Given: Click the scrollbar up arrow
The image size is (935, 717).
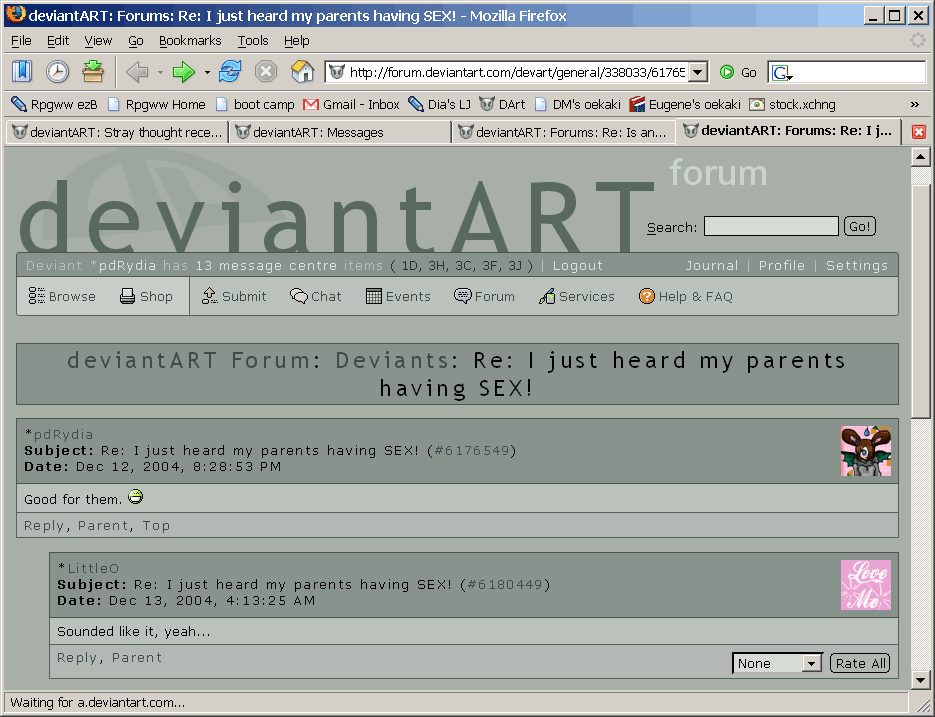Looking at the screenshot, I should coord(921,157).
